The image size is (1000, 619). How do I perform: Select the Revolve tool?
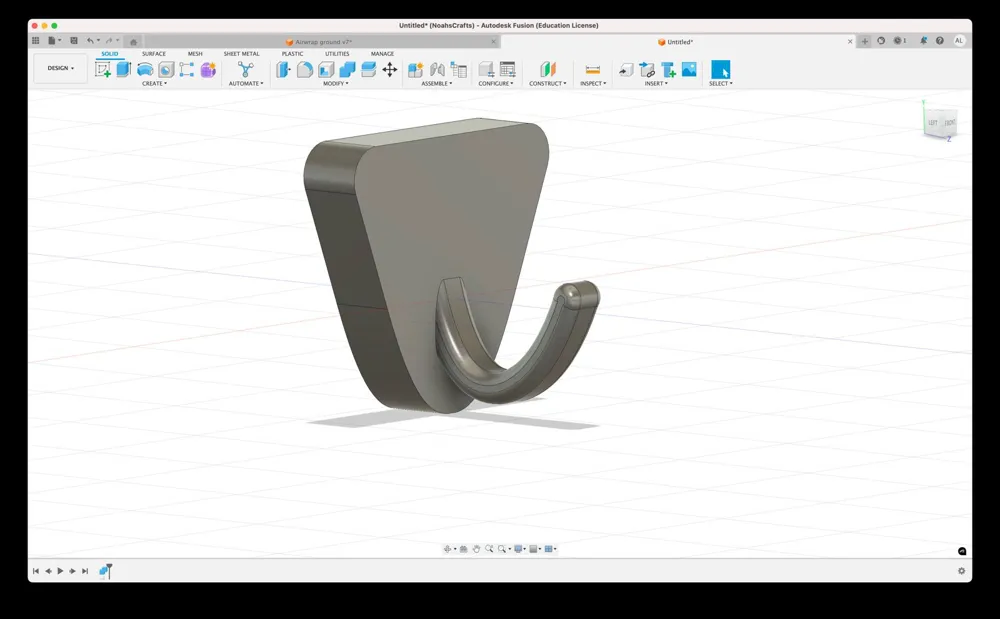[x=145, y=69]
